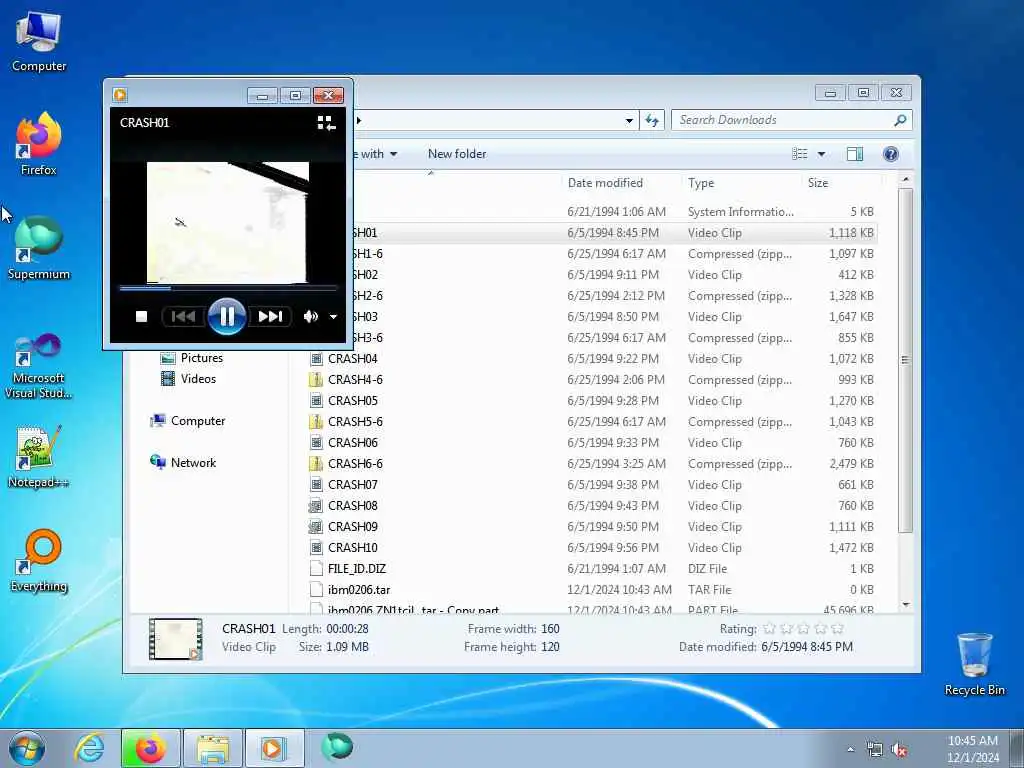This screenshot has width=1024, height=768.
Task: Open Internet Explorer from taskbar
Action: click(x=88, y=748)
